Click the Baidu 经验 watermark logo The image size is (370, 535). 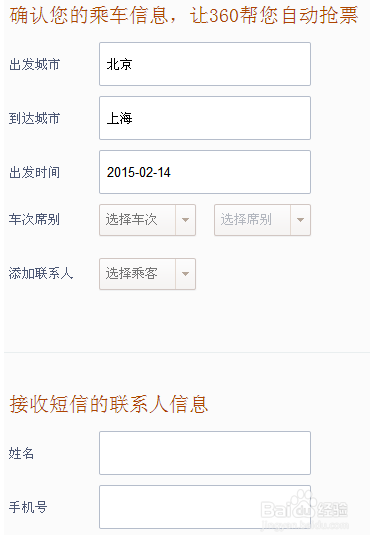(x=304, y=510)
